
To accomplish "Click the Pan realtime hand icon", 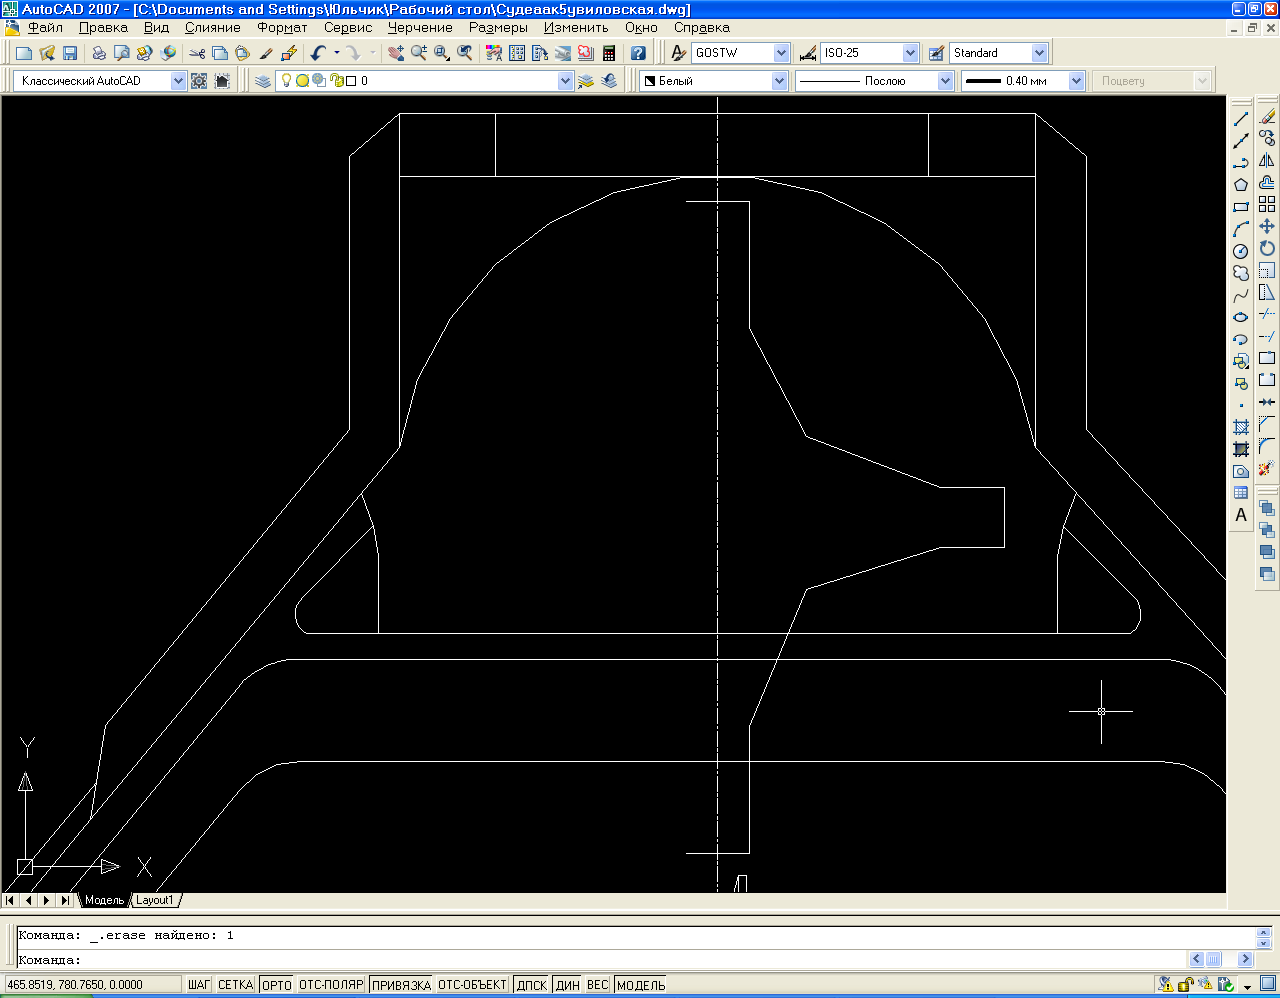I will pos(396,53).
